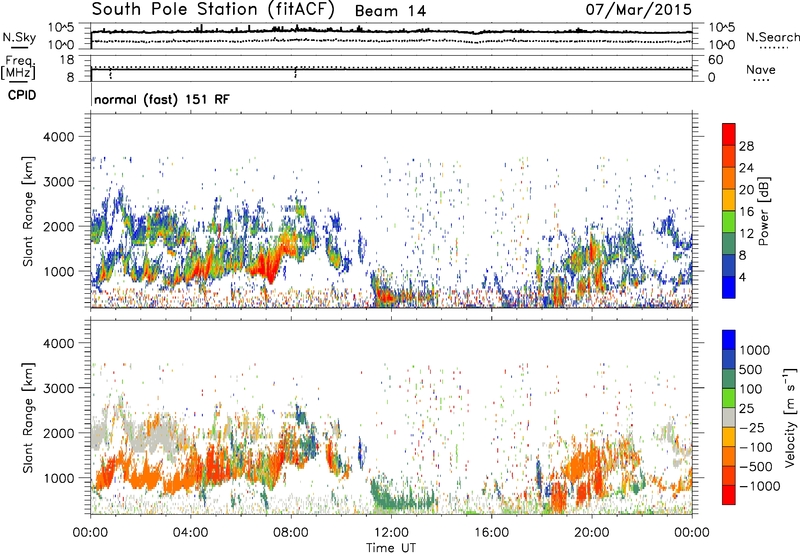Select the 'N.Search' legend label

tap(772, 37)
